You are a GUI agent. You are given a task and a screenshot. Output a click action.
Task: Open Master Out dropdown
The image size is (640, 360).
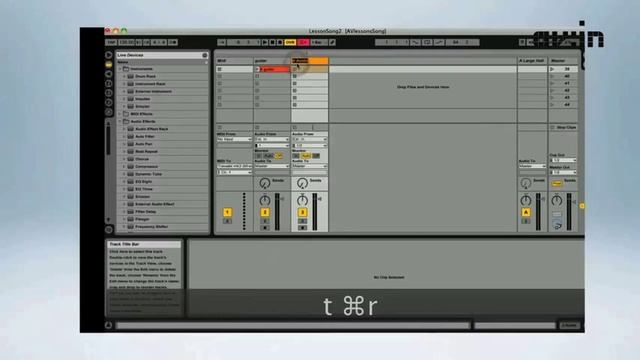click(563, 172)
